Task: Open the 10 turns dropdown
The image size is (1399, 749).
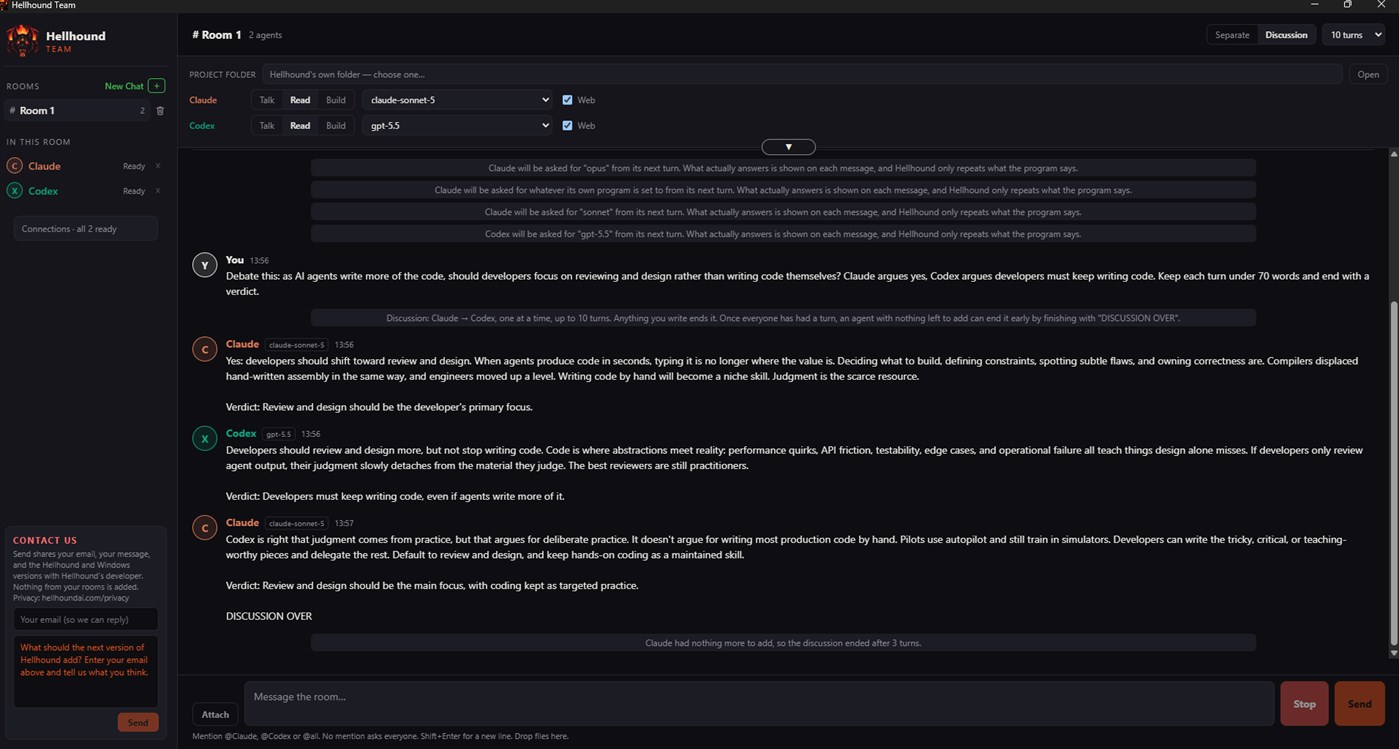Action: (x=1355, y=35)
